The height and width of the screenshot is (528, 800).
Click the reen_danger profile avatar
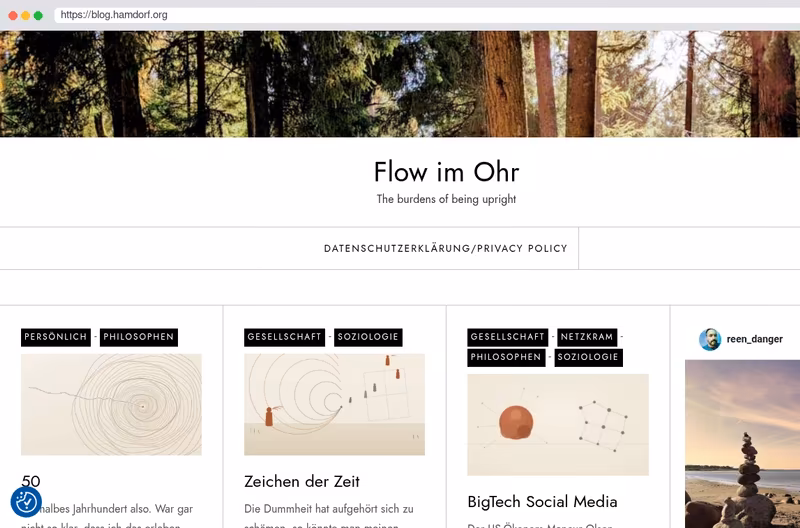(710, 339)
